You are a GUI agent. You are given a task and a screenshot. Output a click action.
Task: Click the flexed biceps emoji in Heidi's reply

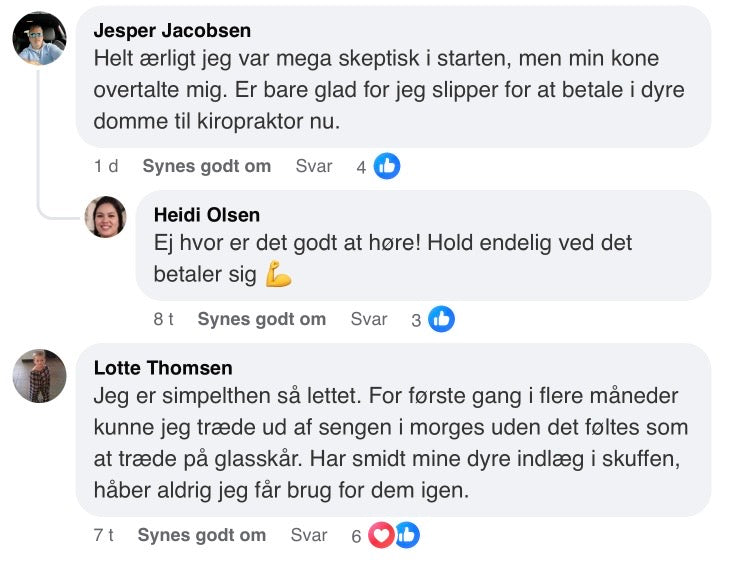click(x=278, y=274)
